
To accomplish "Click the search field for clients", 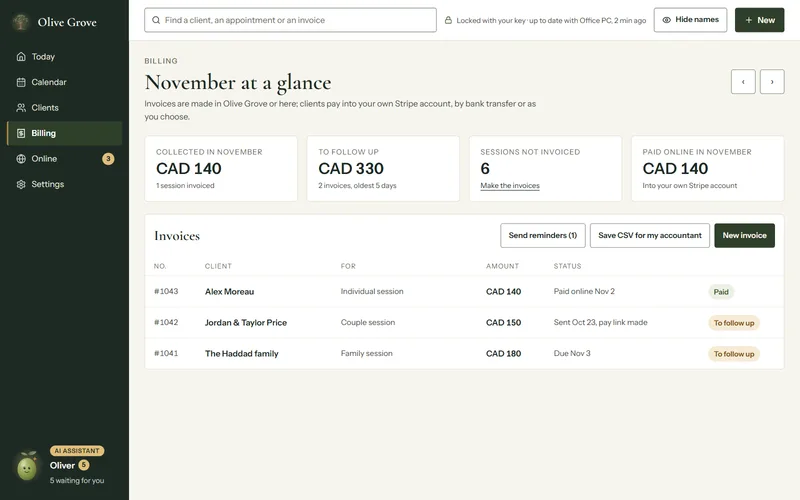I will click(290, 20).
